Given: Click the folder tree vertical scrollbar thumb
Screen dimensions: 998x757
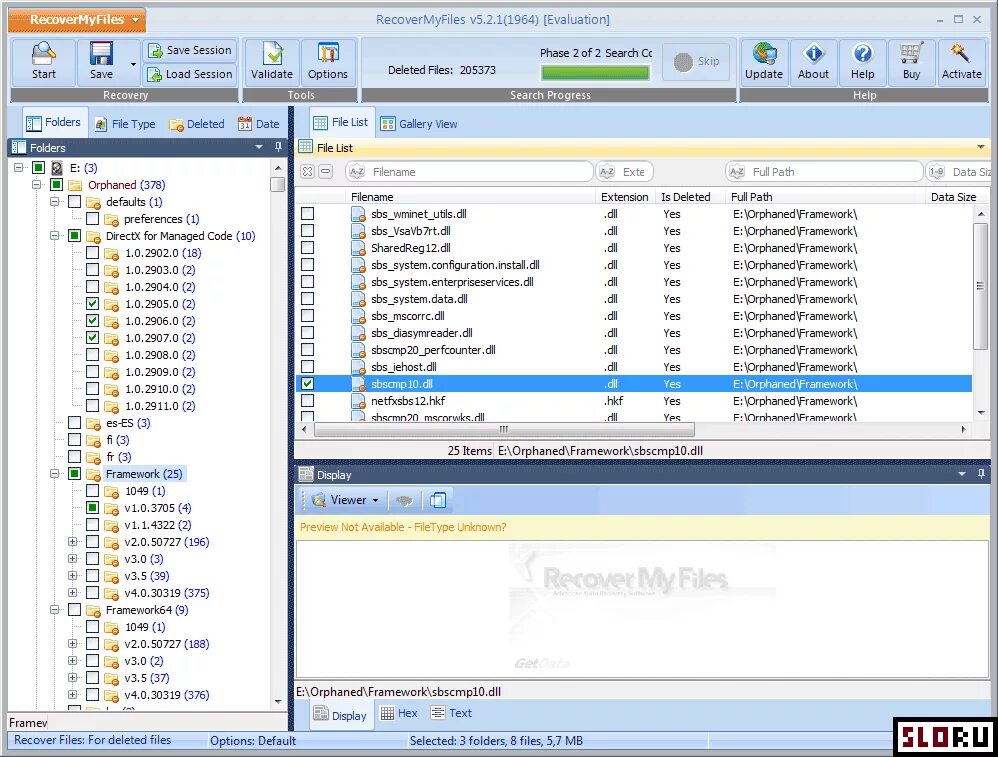Looking at the screenshot, I should pyautogui.click(x=277, y=184).
